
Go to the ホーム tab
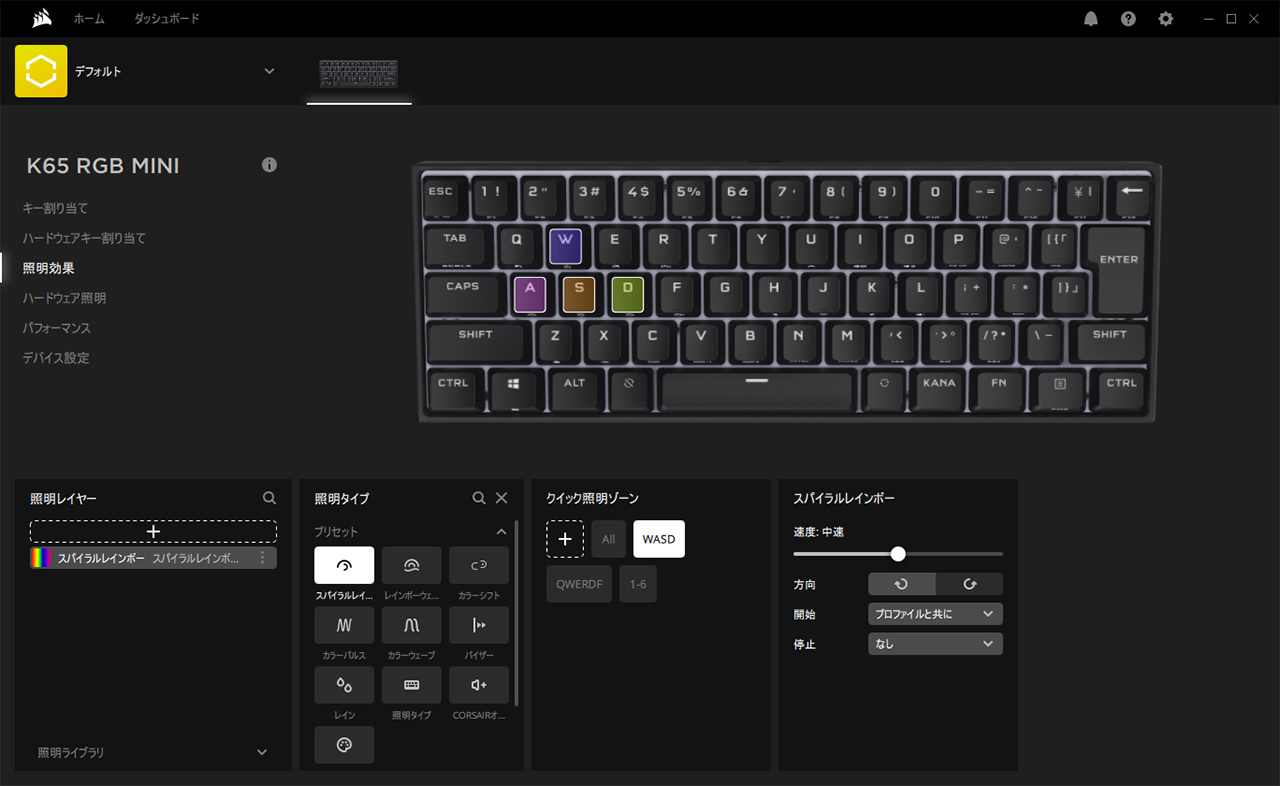click(89, 19)
